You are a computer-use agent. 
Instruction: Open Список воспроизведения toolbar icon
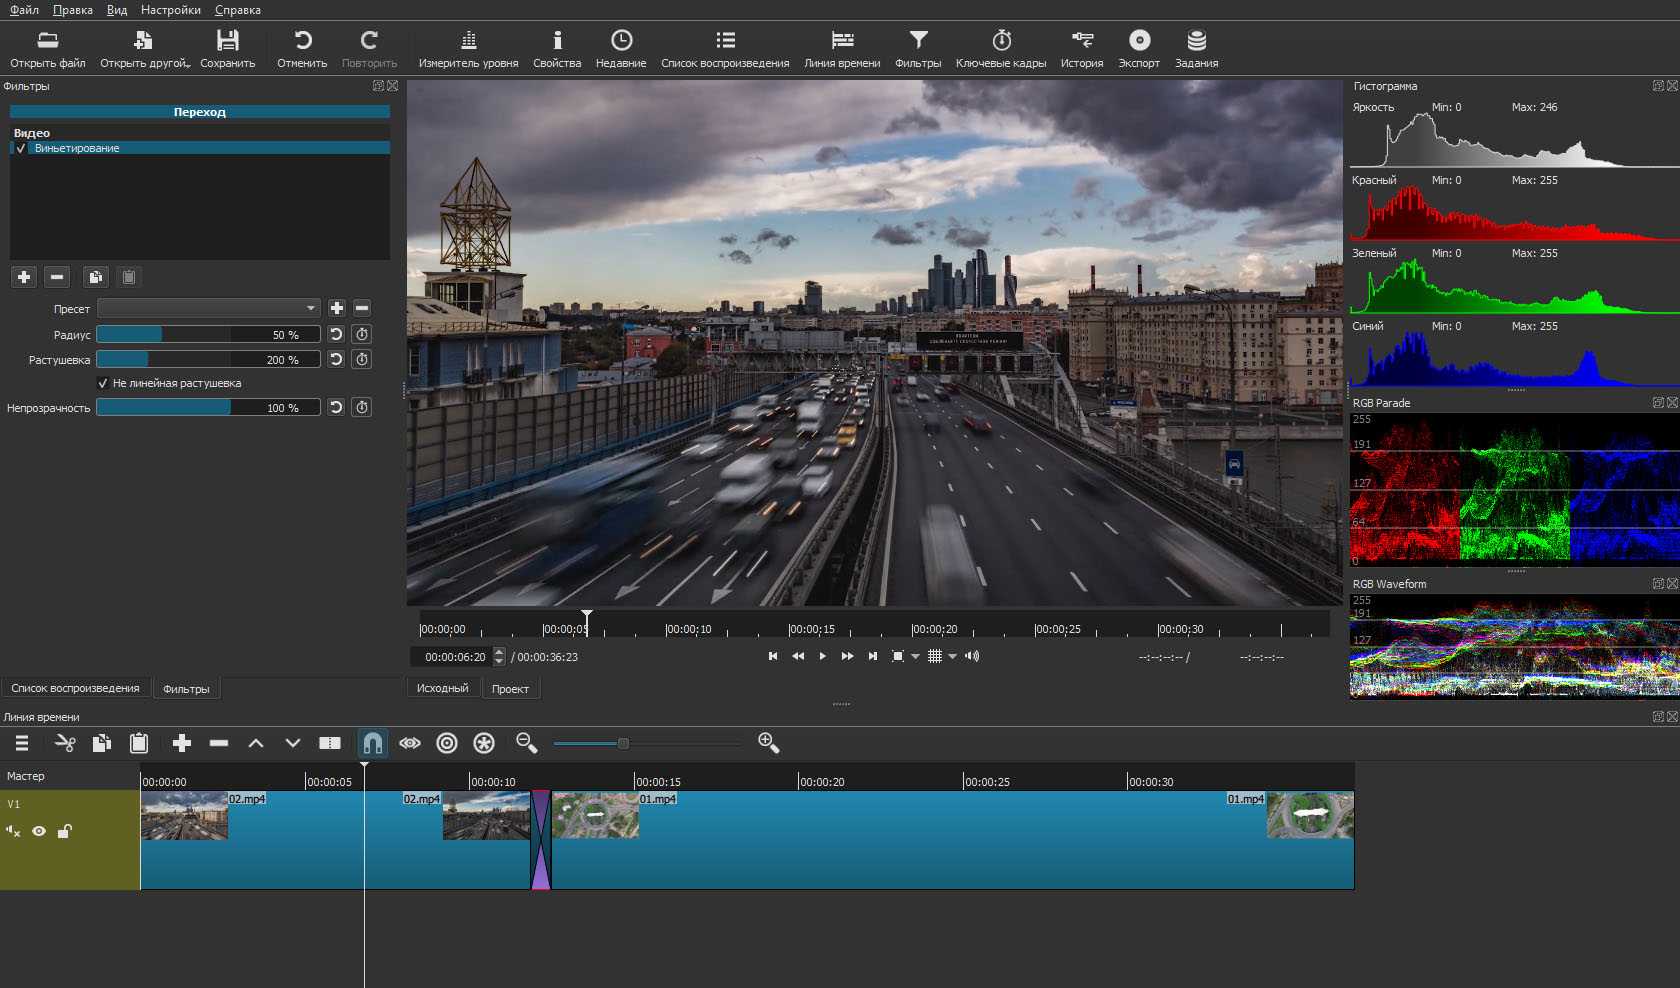pos(725,40)
